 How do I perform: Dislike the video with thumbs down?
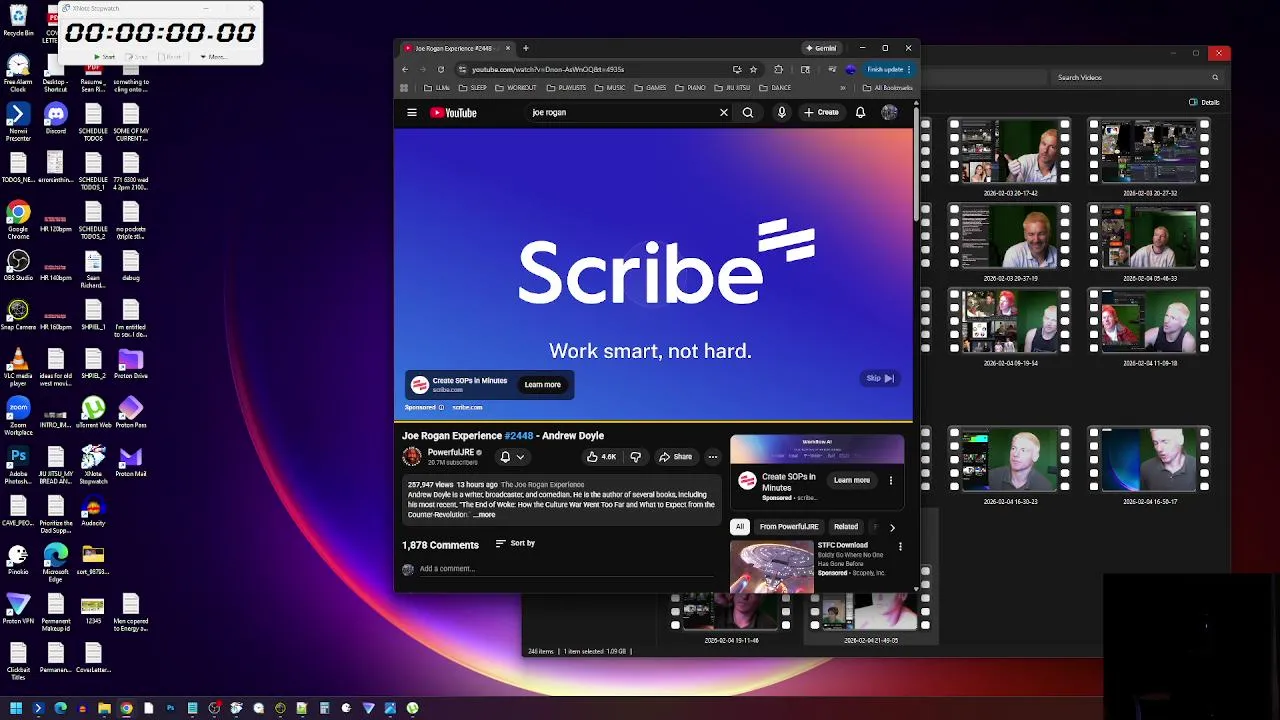click(x=635, y=457)
